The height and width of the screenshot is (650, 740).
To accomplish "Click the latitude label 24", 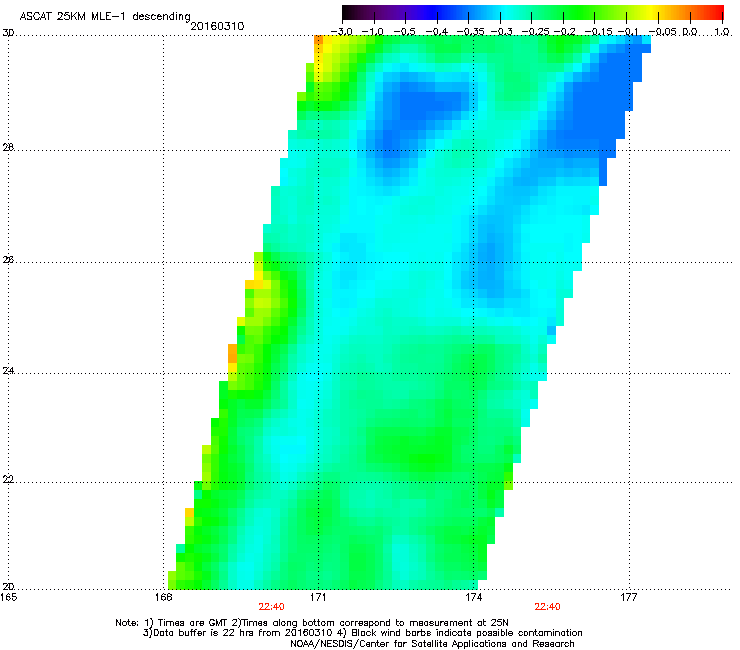I will pos(8,371).
